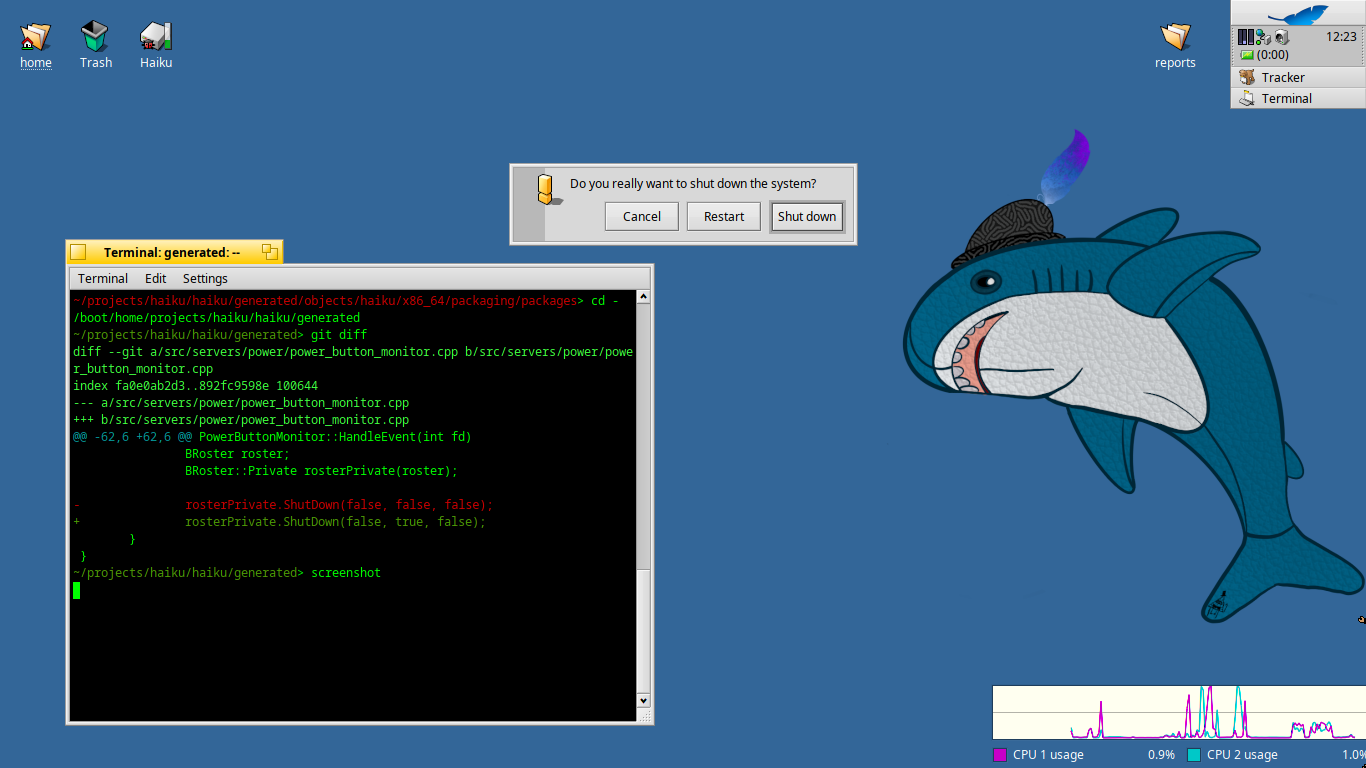
Task: Click the green Terminal cursor block
Action: tap(76, 590)
